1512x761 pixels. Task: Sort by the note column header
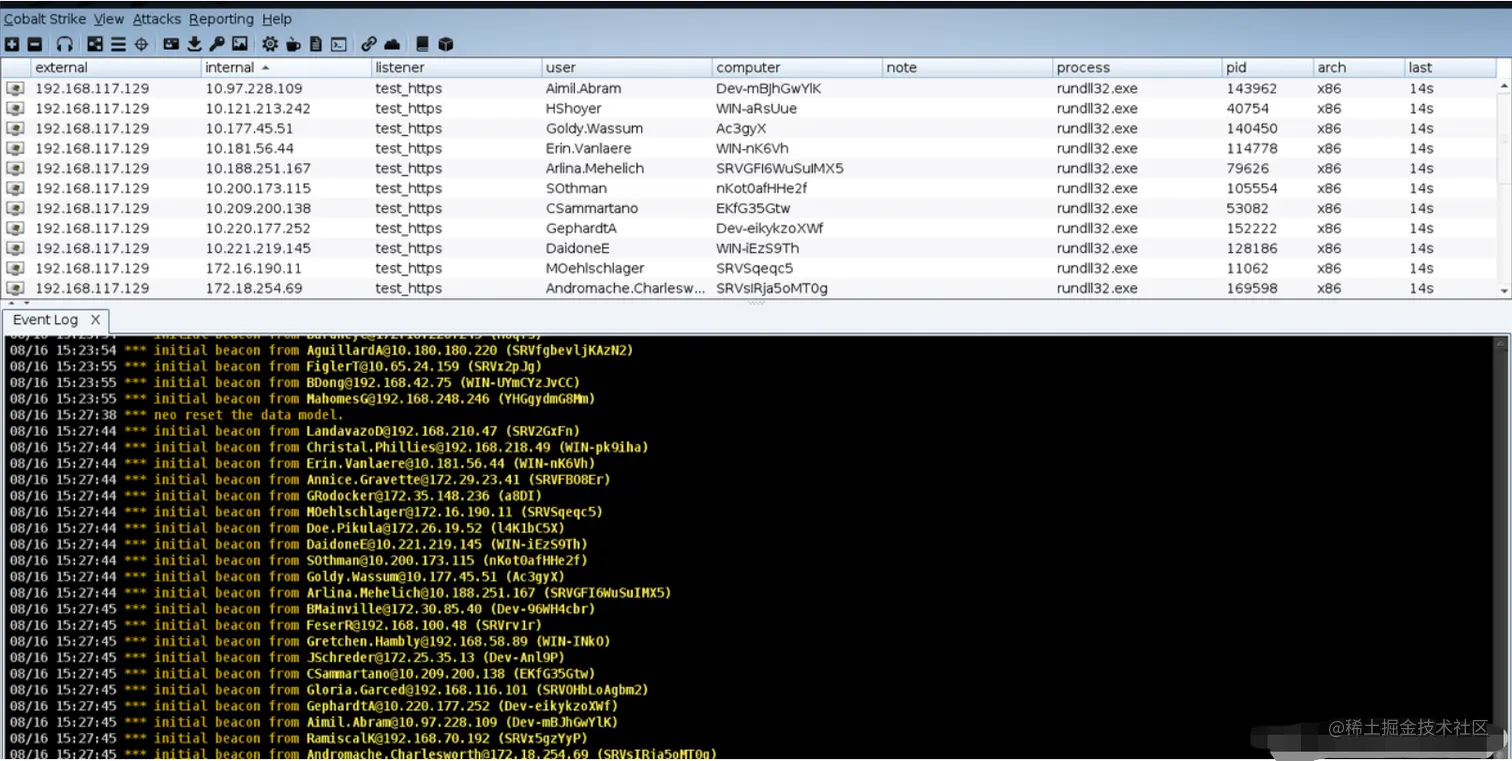[967, 68]
